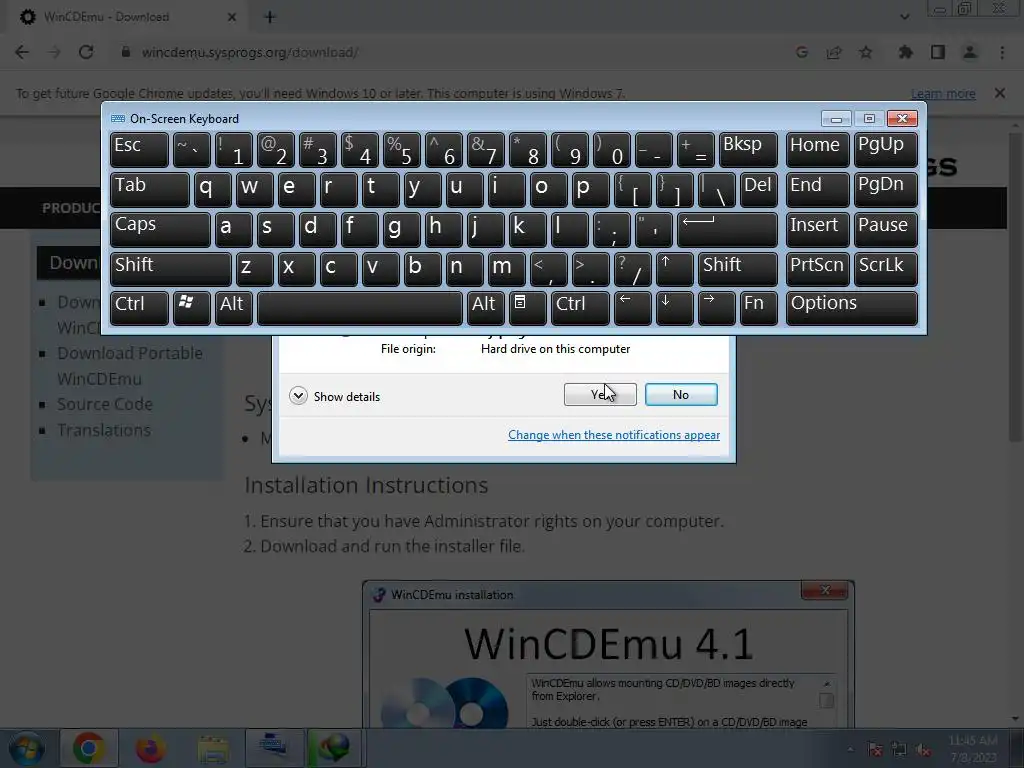Click the right arrow key
Screen dimensions: 1024x768
tap(716, 308)
